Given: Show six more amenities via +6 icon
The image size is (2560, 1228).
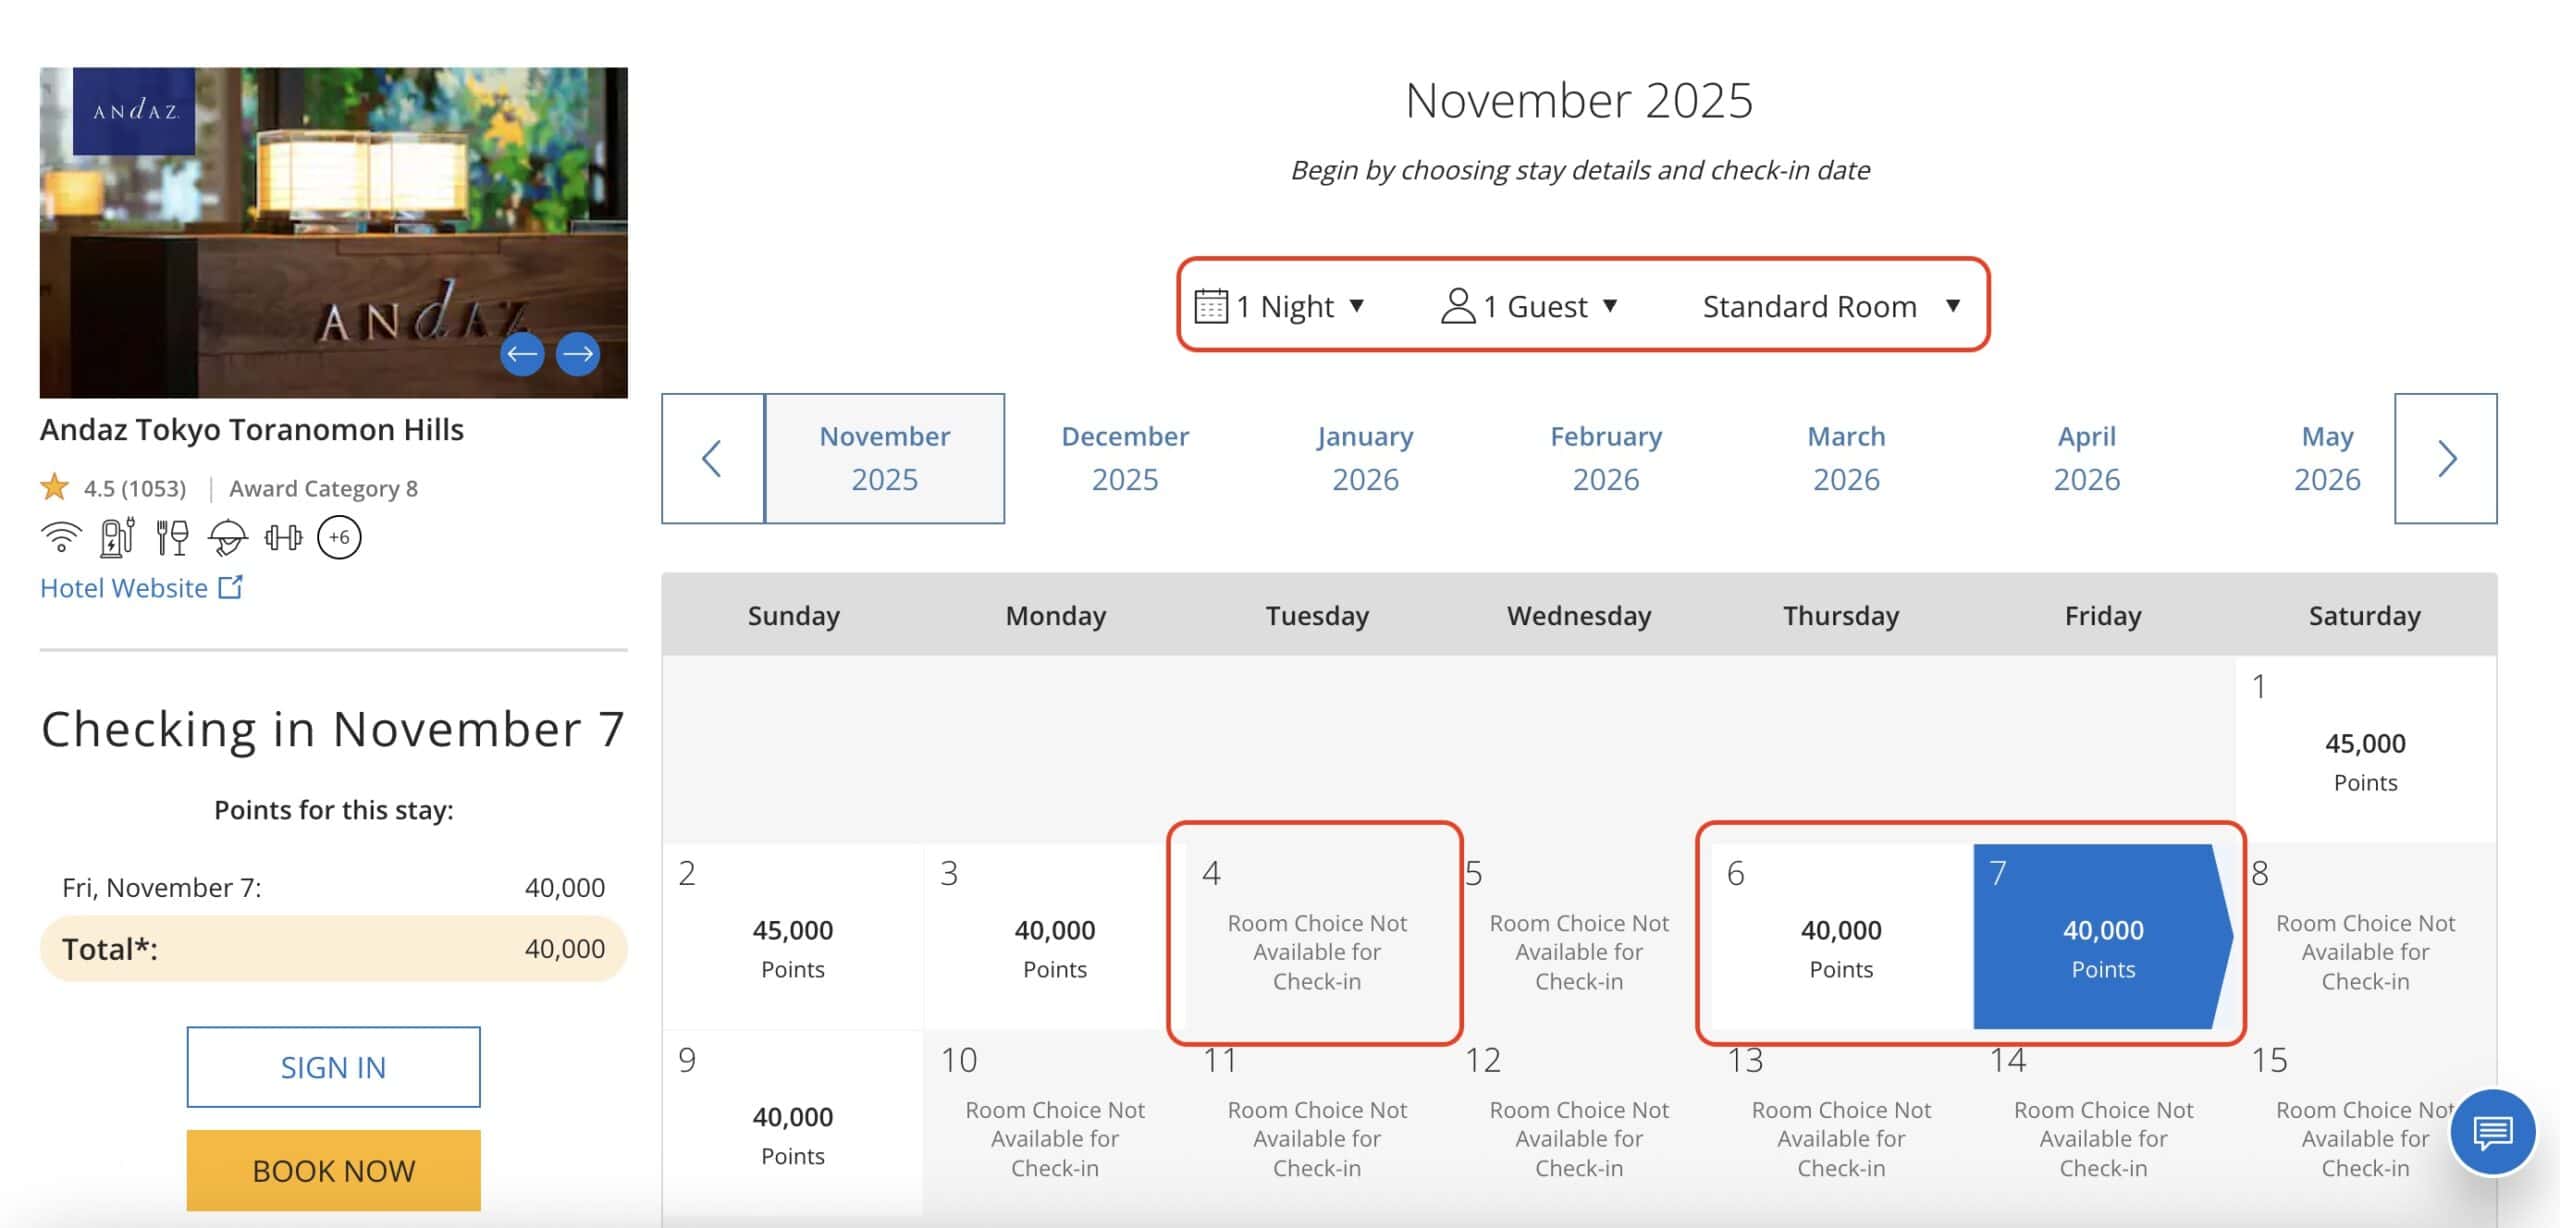Looking at the screenshot, I should coord(337,537).
